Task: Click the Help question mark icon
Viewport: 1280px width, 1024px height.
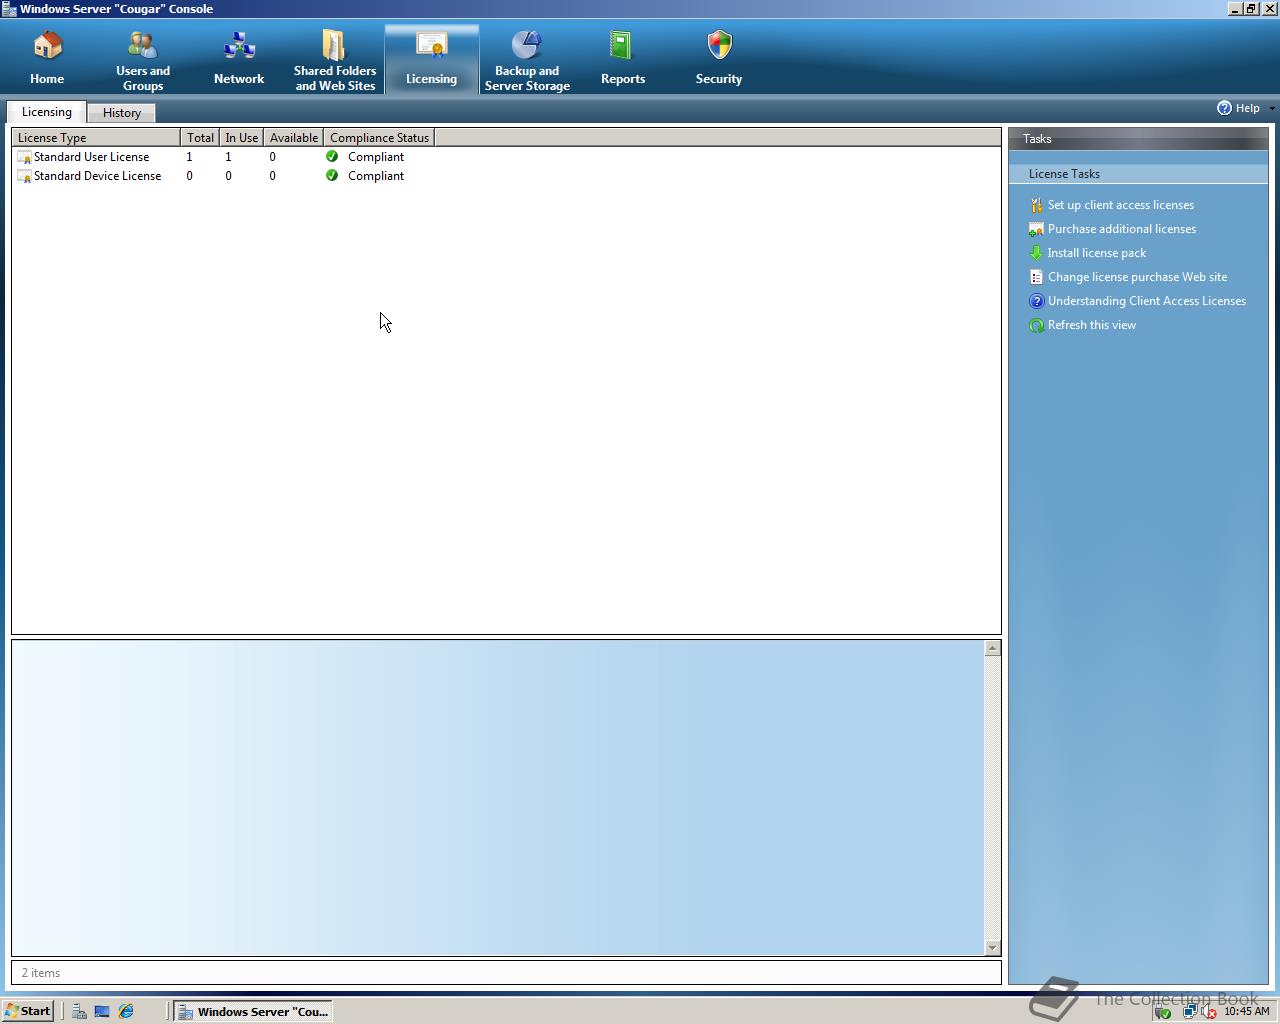Action: pyautogui.click(x=1224, y=108)
